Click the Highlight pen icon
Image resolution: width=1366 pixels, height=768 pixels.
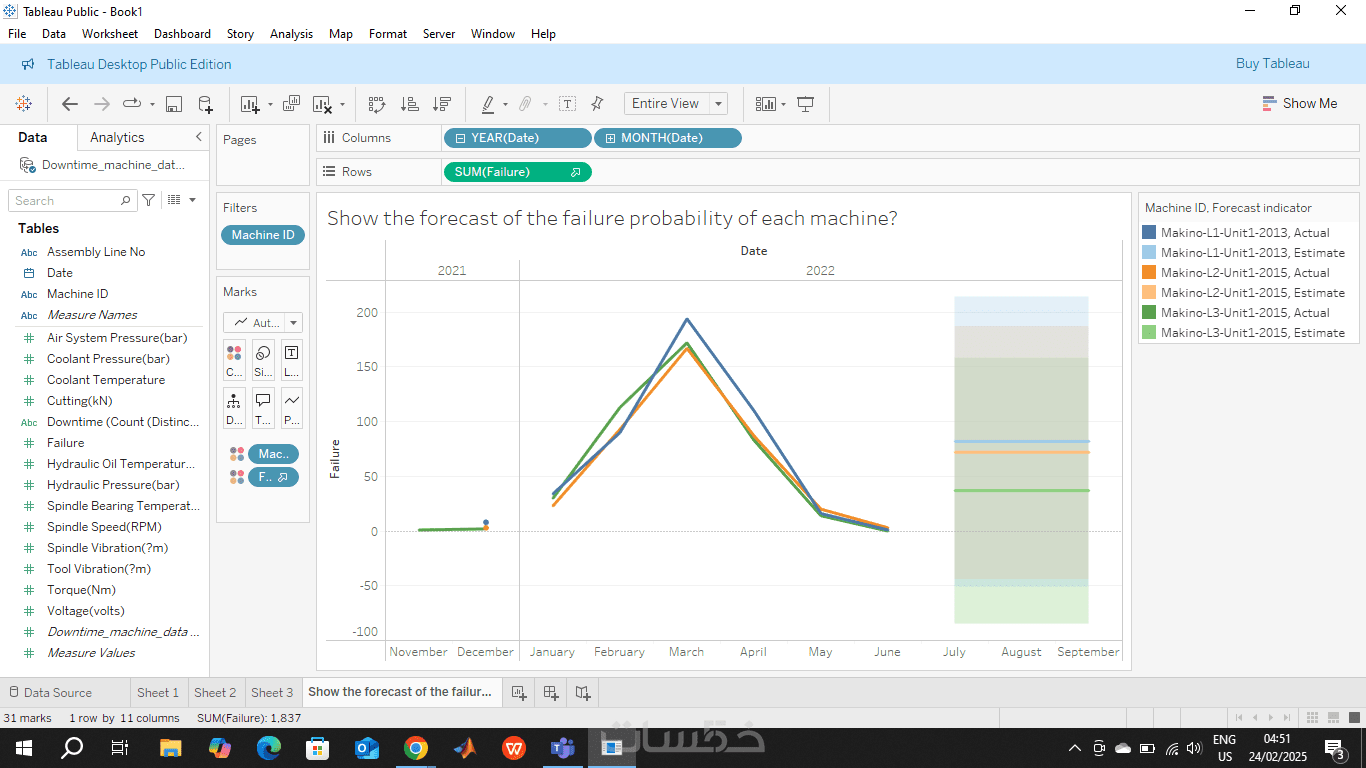click(x=488, y=104)
